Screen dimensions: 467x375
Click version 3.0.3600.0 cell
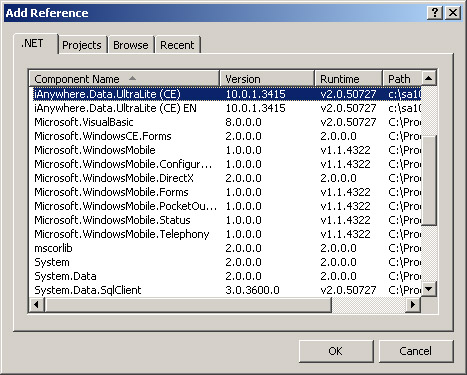pyautogui.click(x=252, y=290)
